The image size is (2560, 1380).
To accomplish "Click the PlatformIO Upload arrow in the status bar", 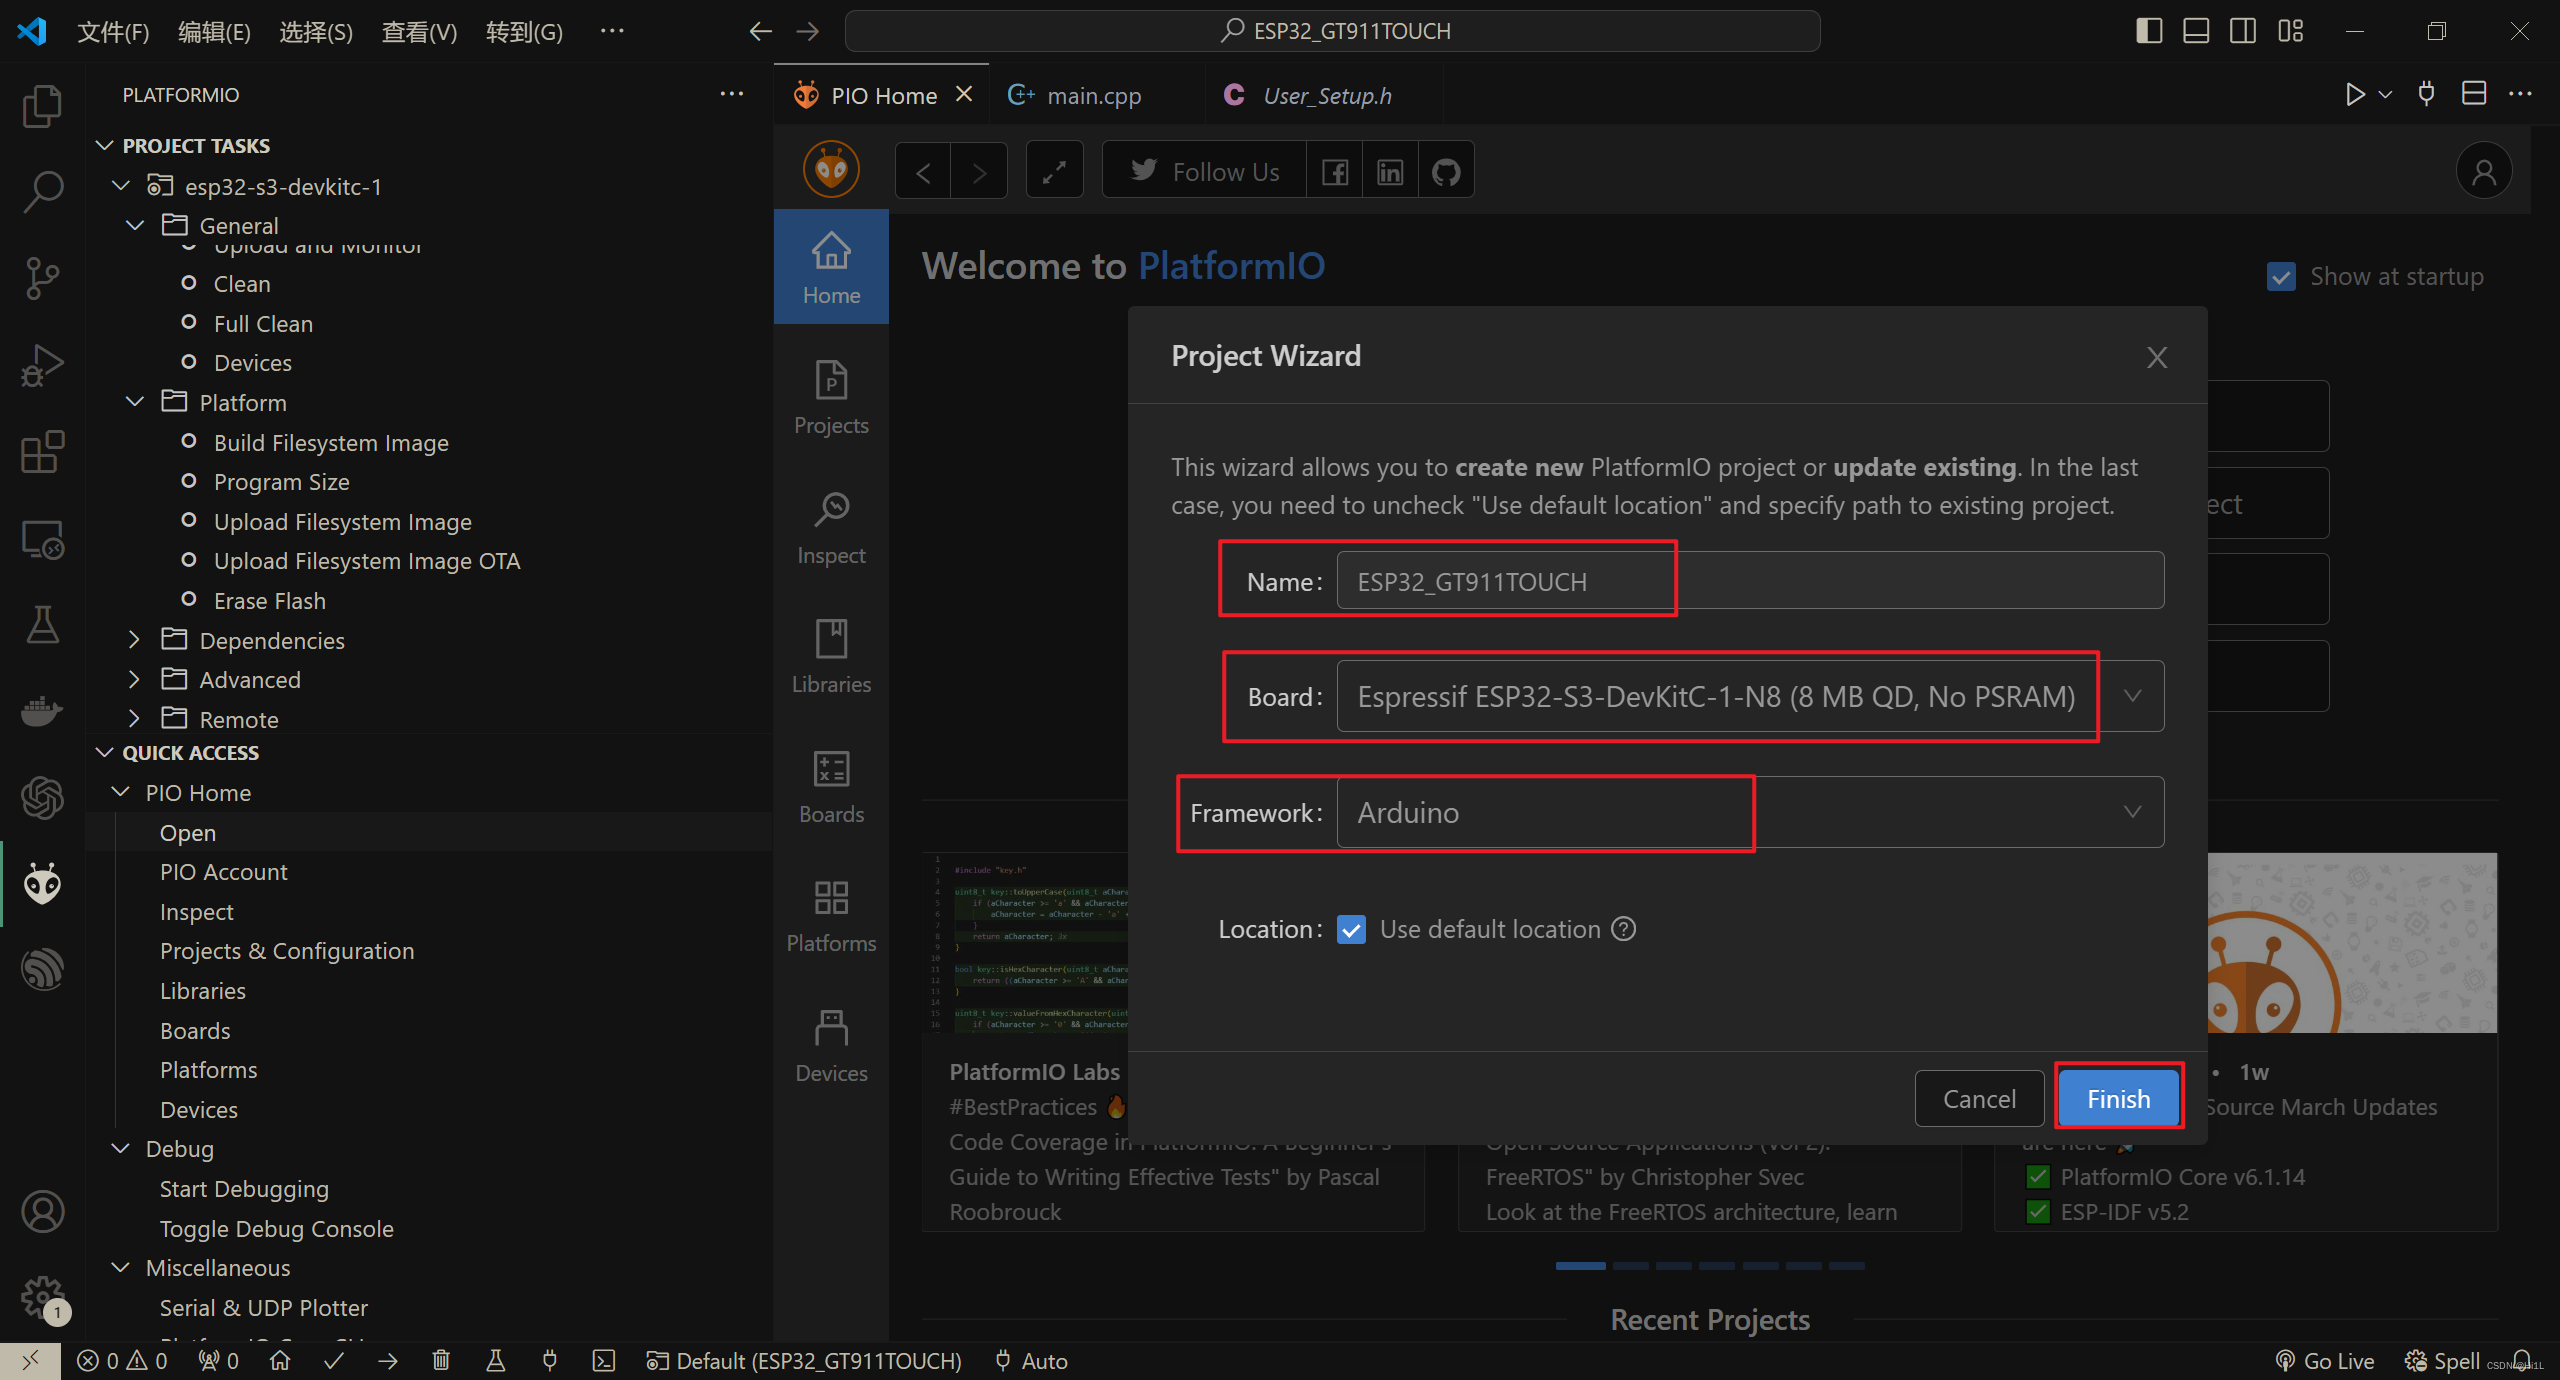I will click(x=388, y=1361).
